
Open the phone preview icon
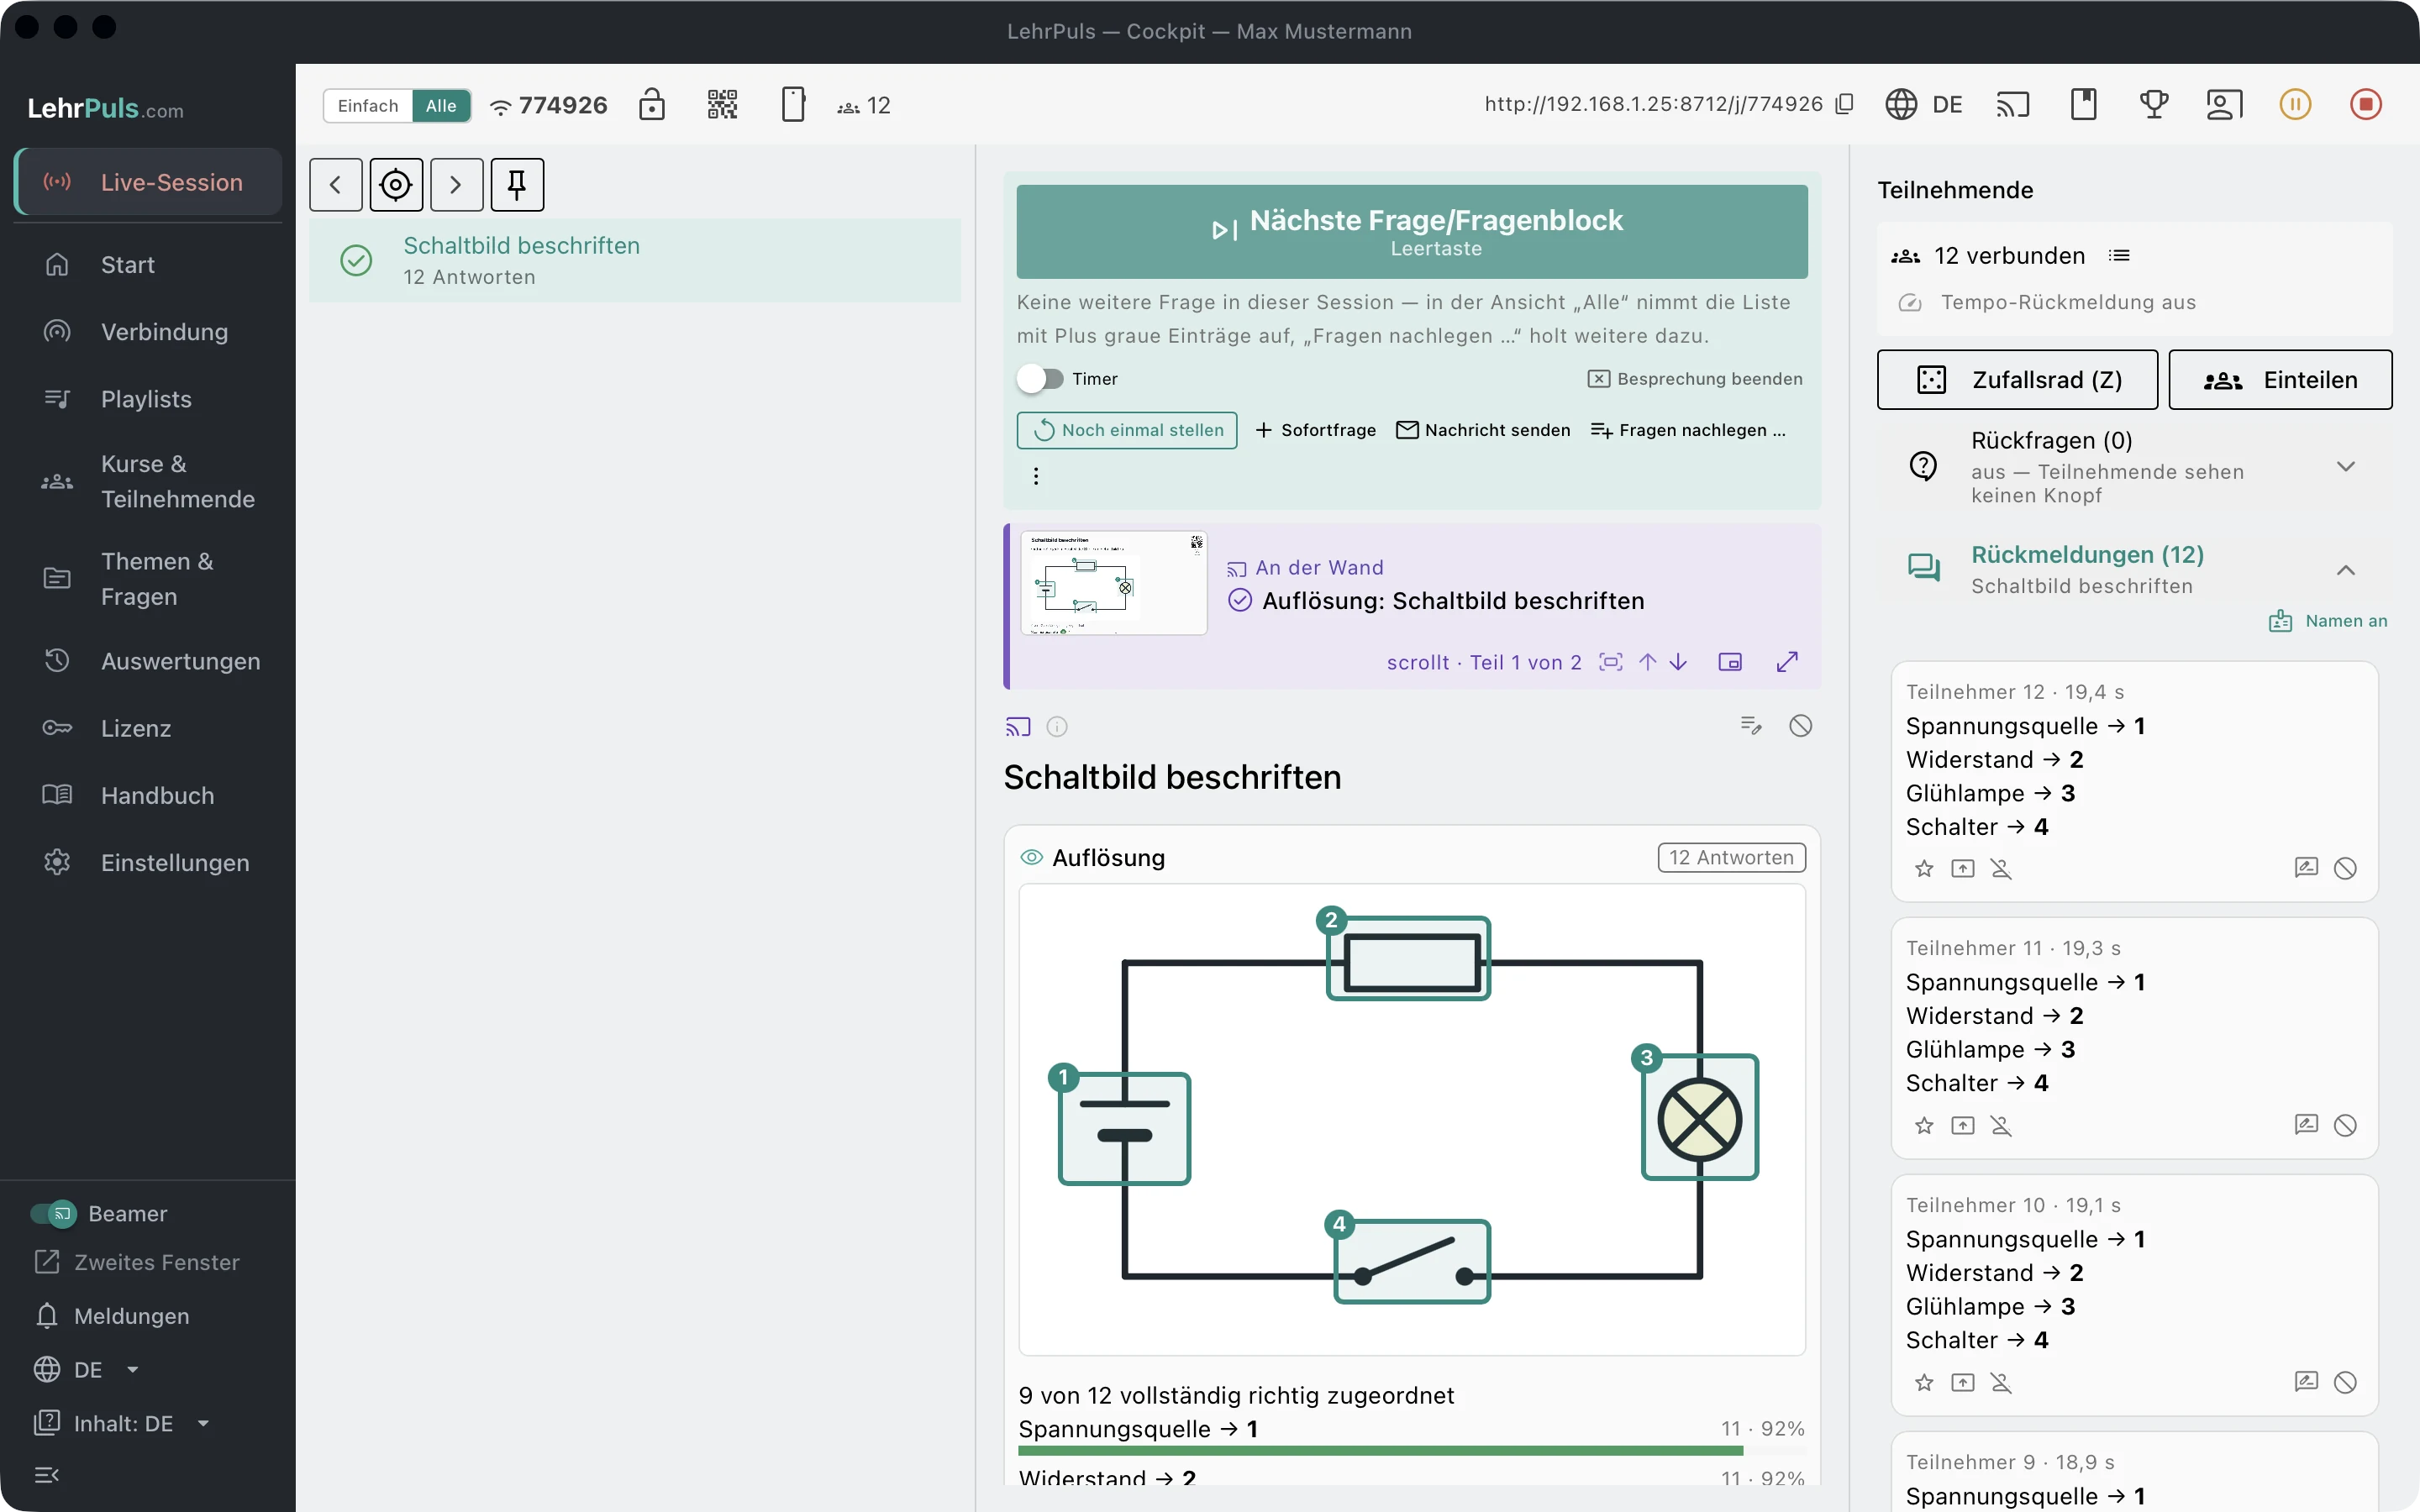(793, 104)
